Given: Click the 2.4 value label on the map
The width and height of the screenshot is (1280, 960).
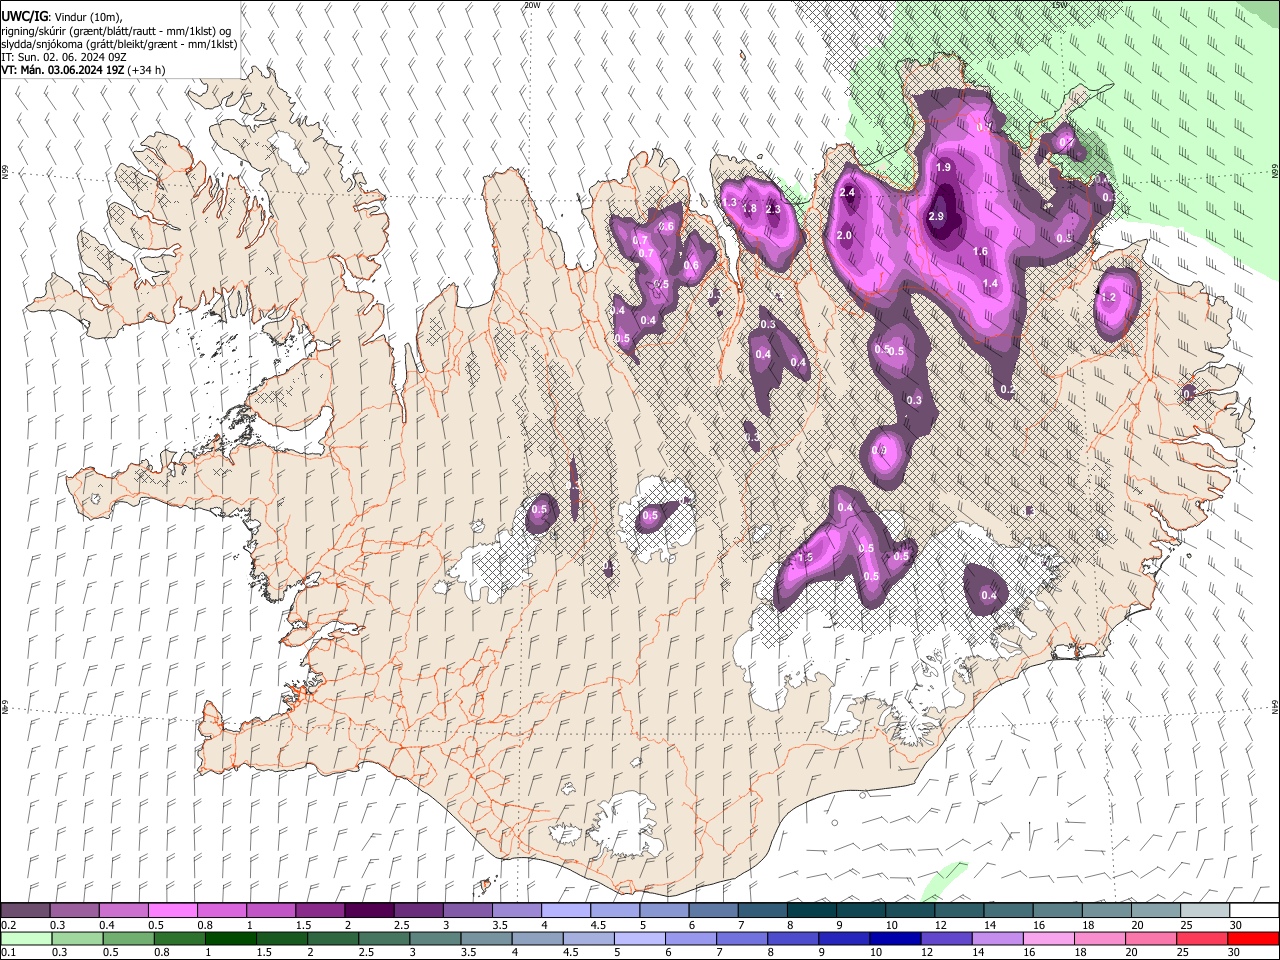Looking at the screenshot, I should [848, 192].
